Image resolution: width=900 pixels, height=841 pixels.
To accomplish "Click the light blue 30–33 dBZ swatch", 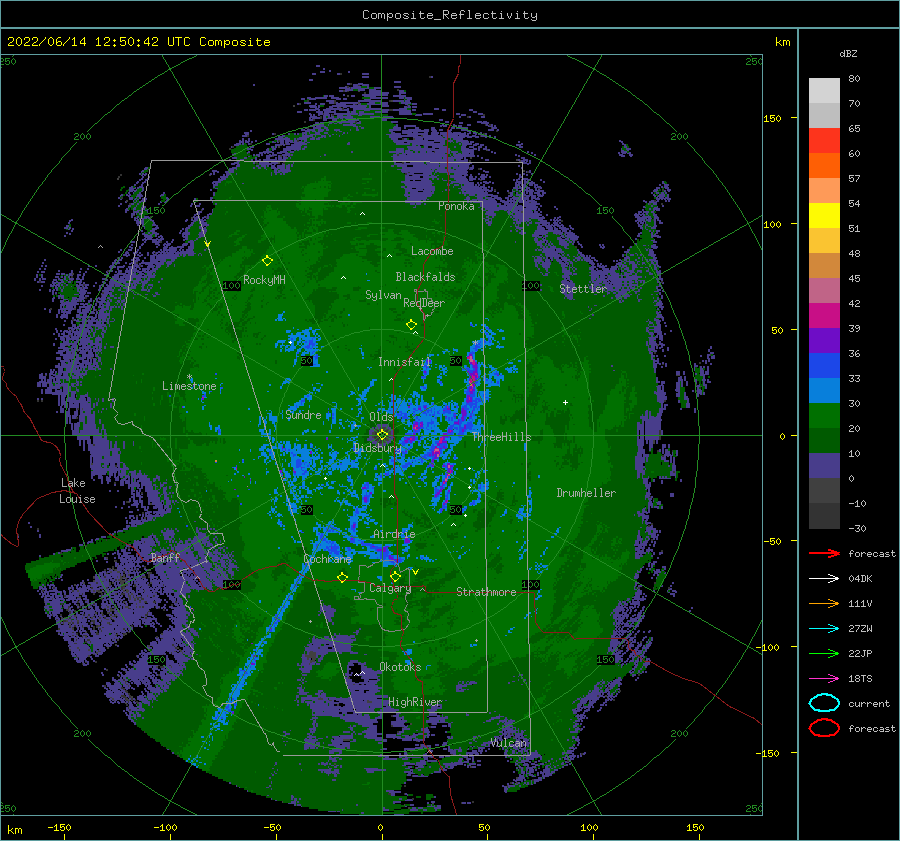I will 824,390.
